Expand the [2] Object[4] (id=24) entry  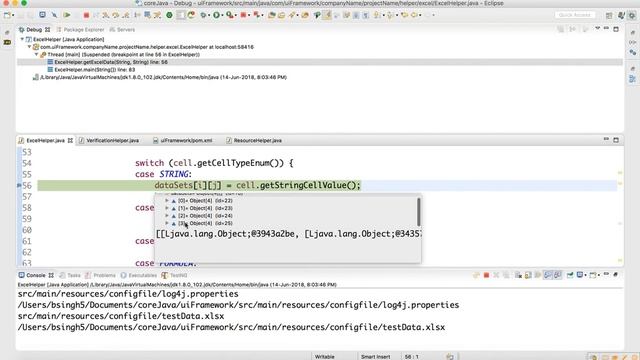coord(167,216)
